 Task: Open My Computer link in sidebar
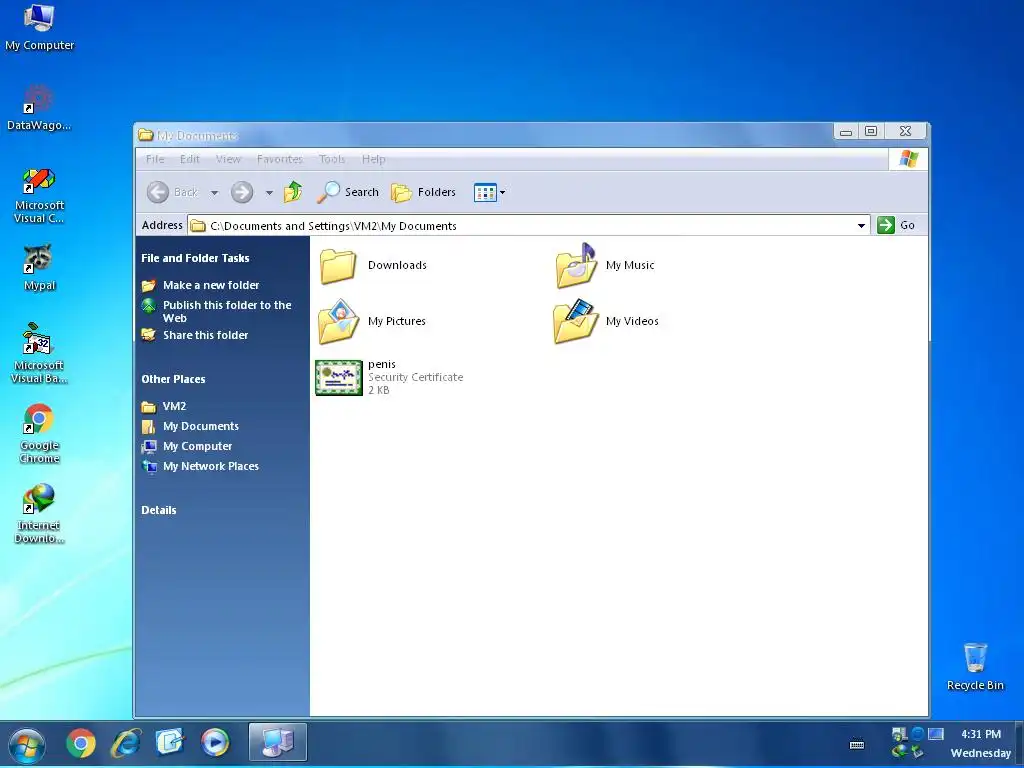click(197, 446)
